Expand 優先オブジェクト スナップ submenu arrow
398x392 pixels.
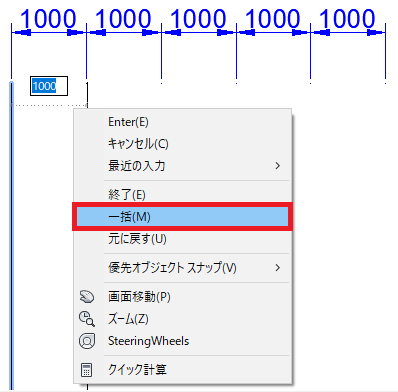tap(278, 268)
